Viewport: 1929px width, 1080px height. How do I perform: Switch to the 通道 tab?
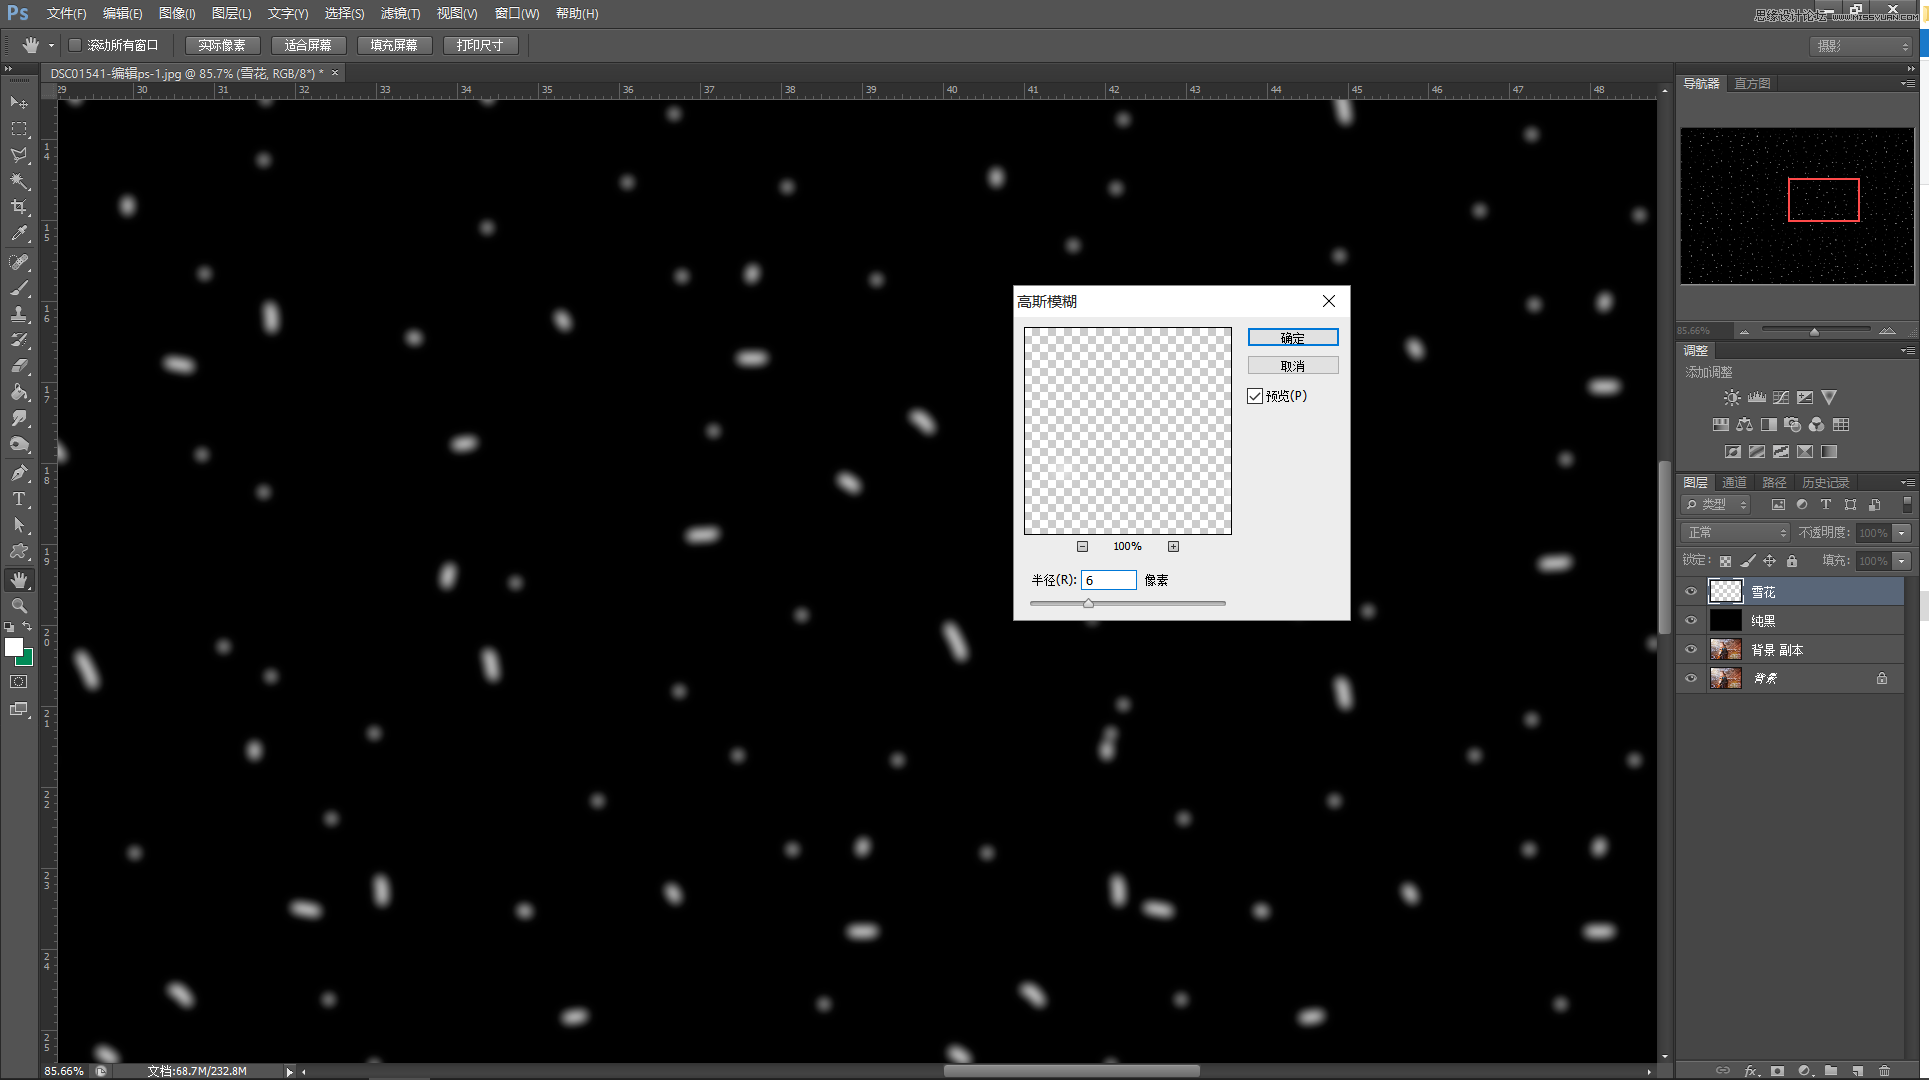1734,483
